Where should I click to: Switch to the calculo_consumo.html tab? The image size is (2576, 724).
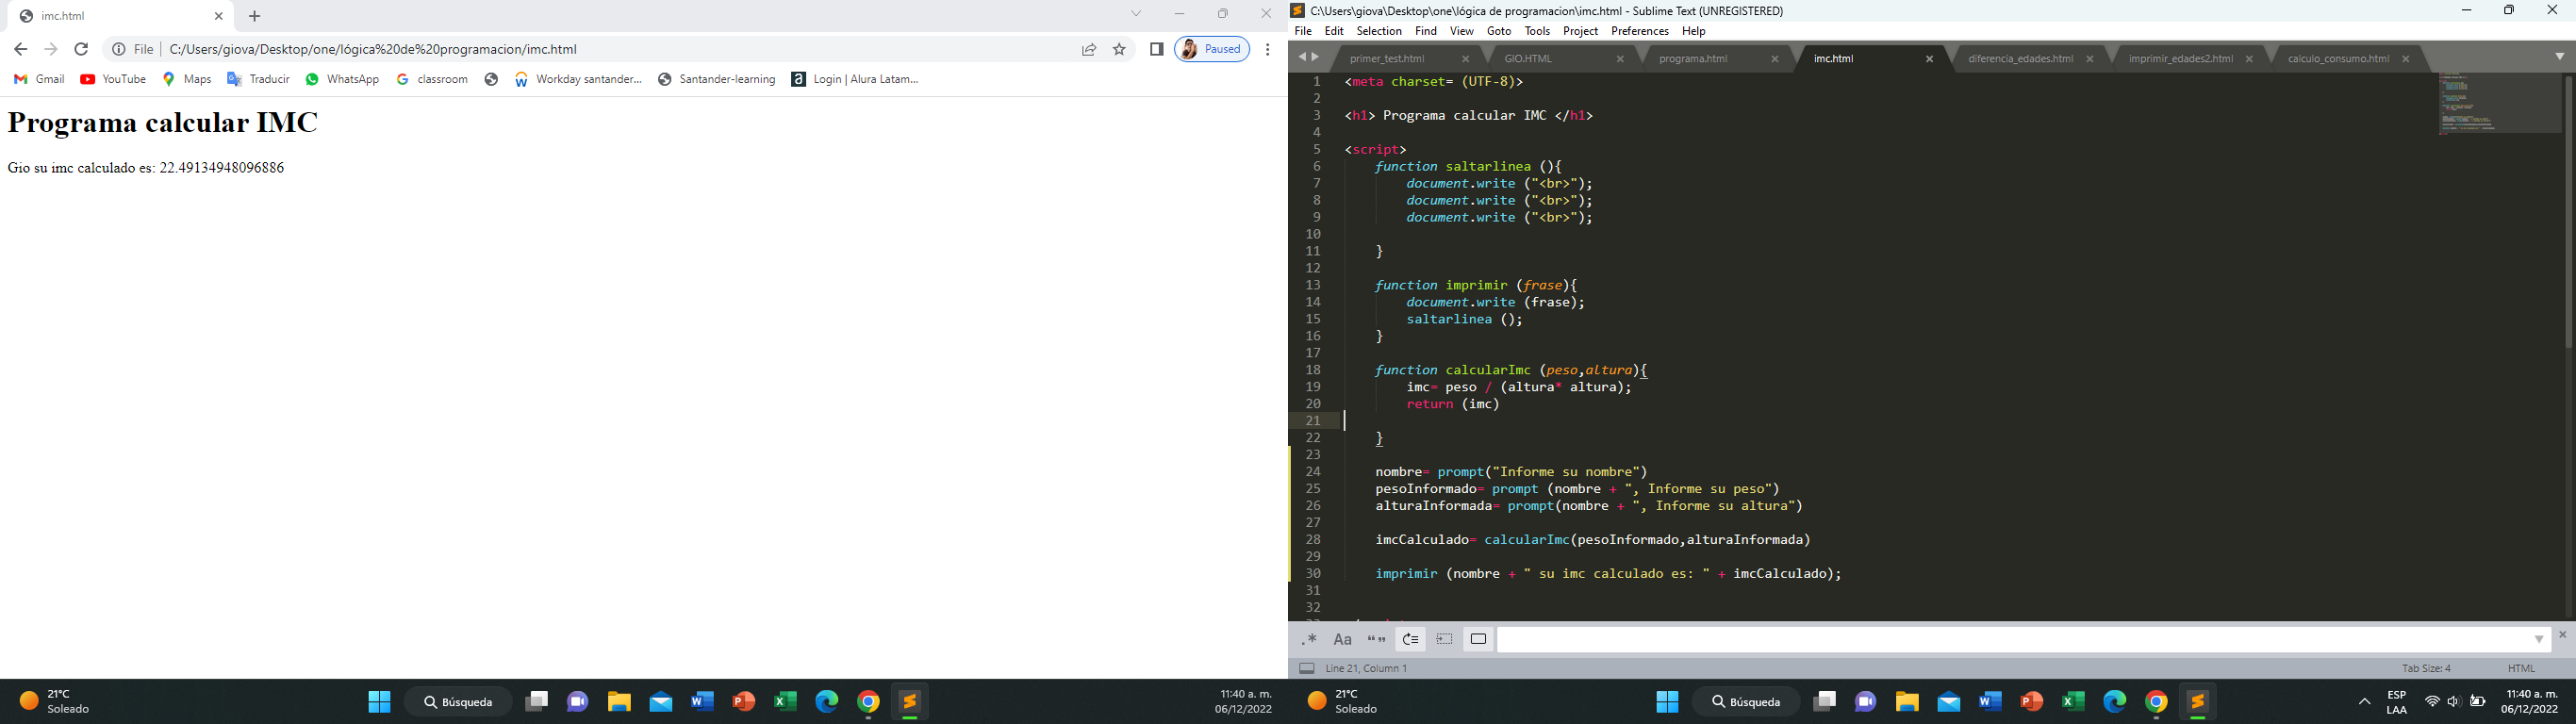(2337, 59)
